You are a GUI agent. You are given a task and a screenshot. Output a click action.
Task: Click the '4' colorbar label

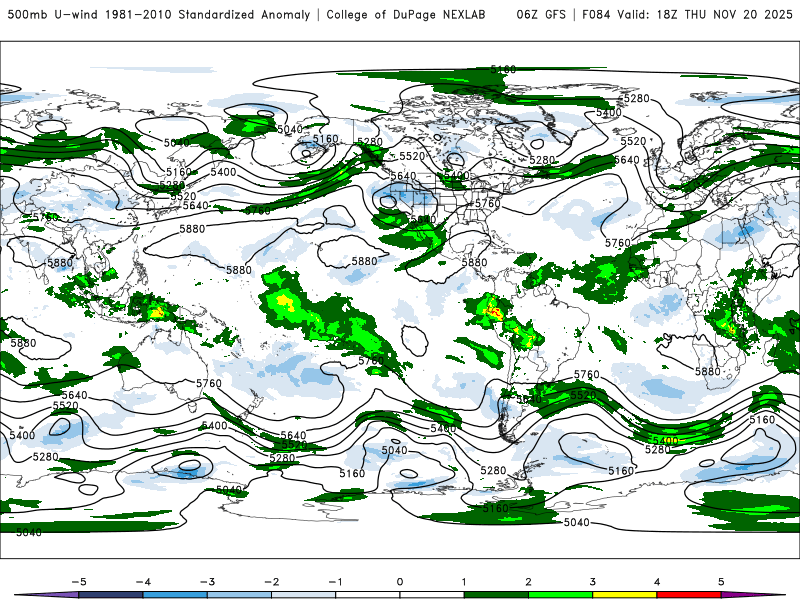click(657, 582)
